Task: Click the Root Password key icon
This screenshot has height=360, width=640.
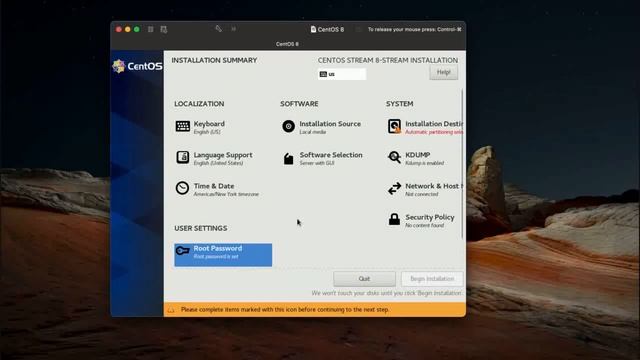Action: click(182, 251)
